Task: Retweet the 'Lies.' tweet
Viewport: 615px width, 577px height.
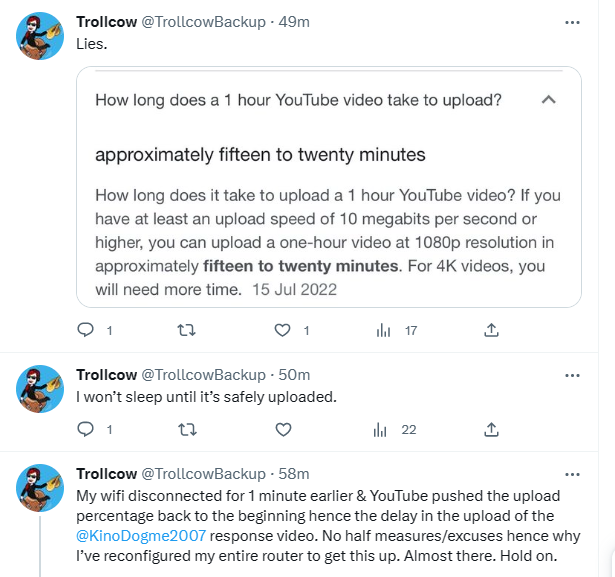Action: tap(185, 329)
